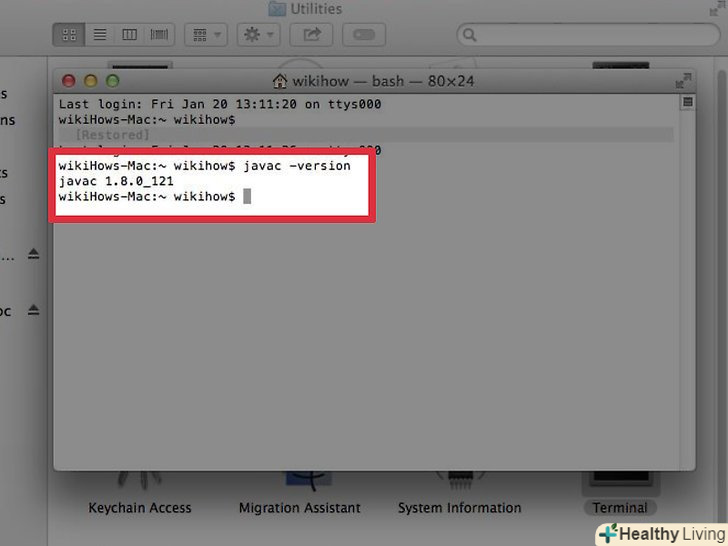Click the 'javac -version' command line

tap(204, 166)
